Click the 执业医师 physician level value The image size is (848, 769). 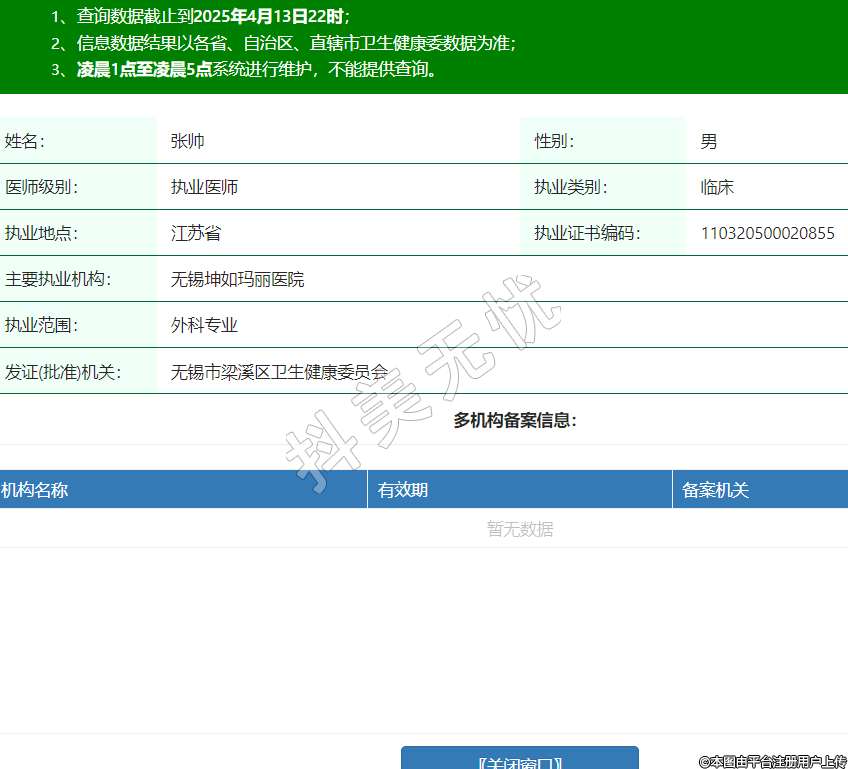pyautogui.click(x=204, y=187)
